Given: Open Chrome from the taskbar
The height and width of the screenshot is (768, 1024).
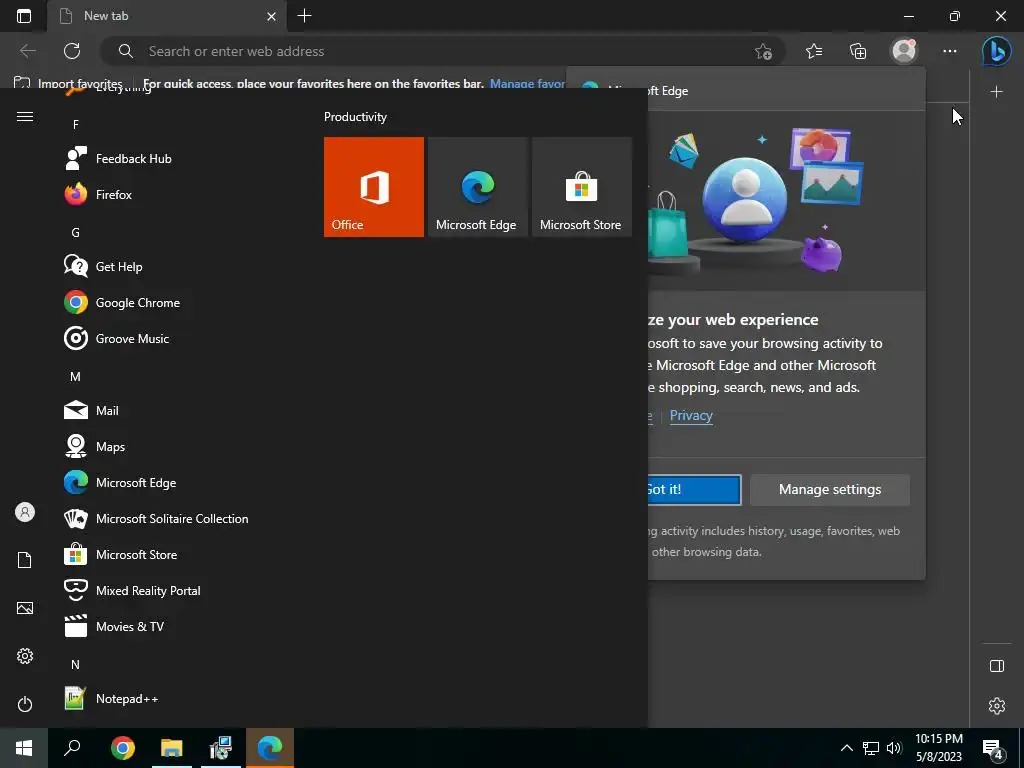Looking at the screenshot, I should [122, 748].
